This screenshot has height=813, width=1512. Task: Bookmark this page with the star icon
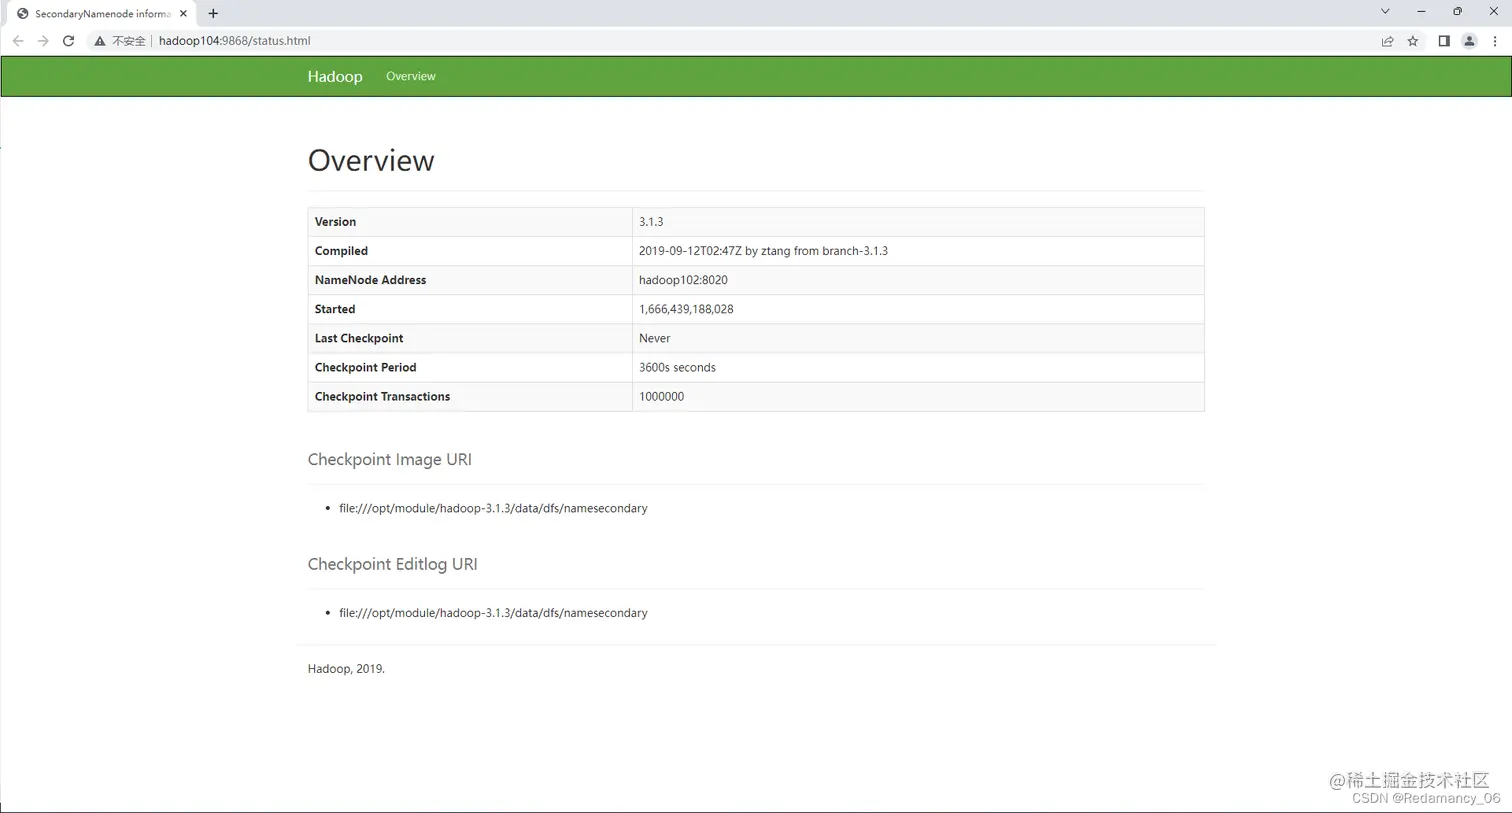[x=1413, y=41]
